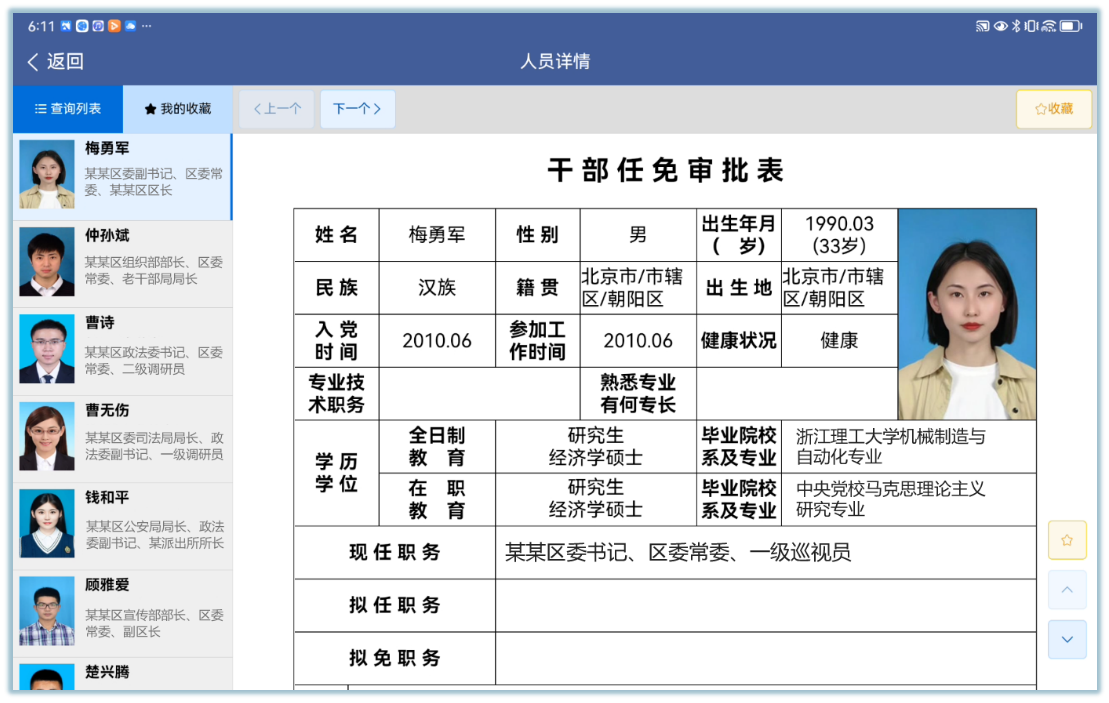The width and height of the screenshot is (1109, 703).
Task: Select 顾雅爱 in the person list
Action: tap(122, 614)
